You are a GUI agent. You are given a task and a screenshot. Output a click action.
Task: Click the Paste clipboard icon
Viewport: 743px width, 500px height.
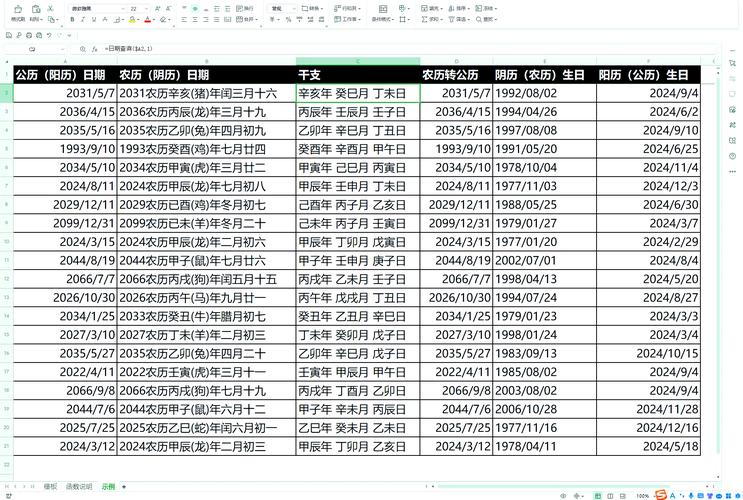click(x=36, y=9)
